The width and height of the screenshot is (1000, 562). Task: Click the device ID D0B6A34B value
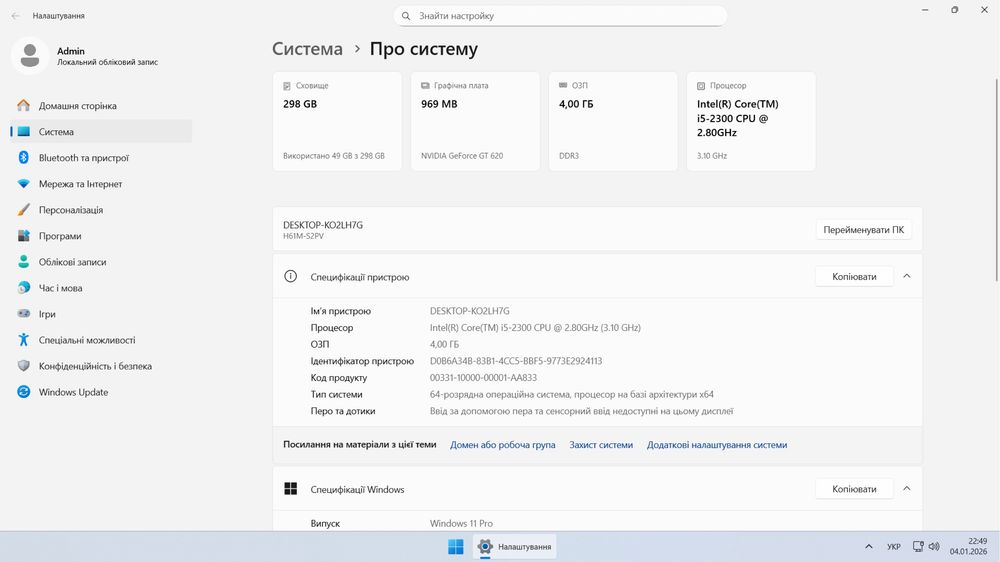[516, 361]
